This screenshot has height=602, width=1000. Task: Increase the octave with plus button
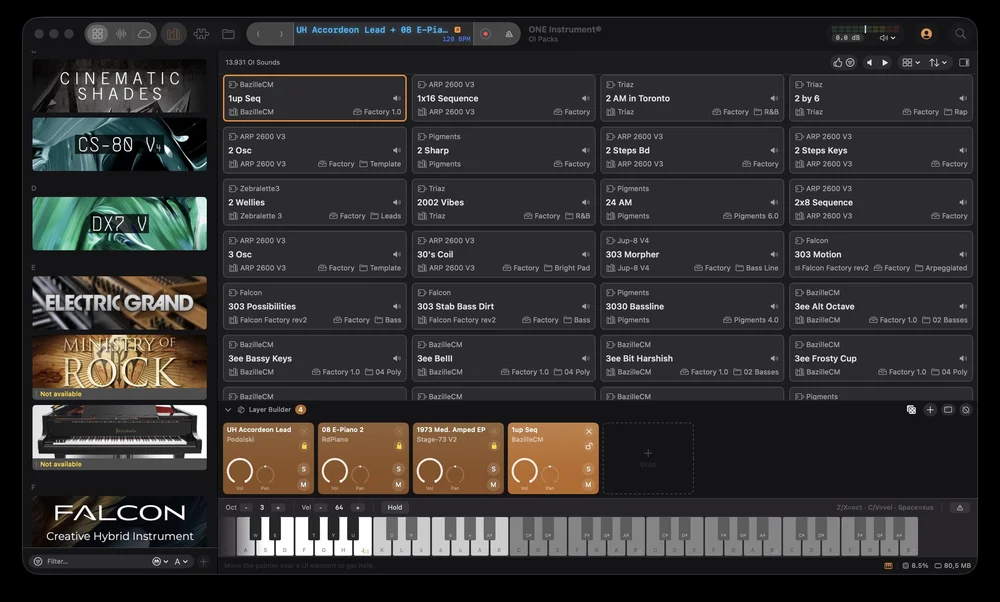277,508
